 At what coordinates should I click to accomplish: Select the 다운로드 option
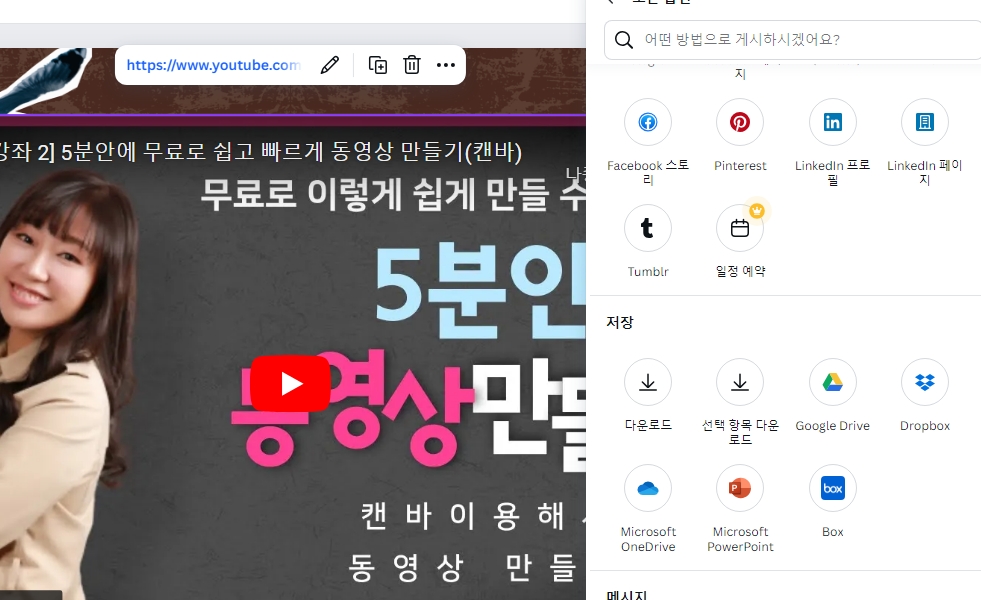647,381
